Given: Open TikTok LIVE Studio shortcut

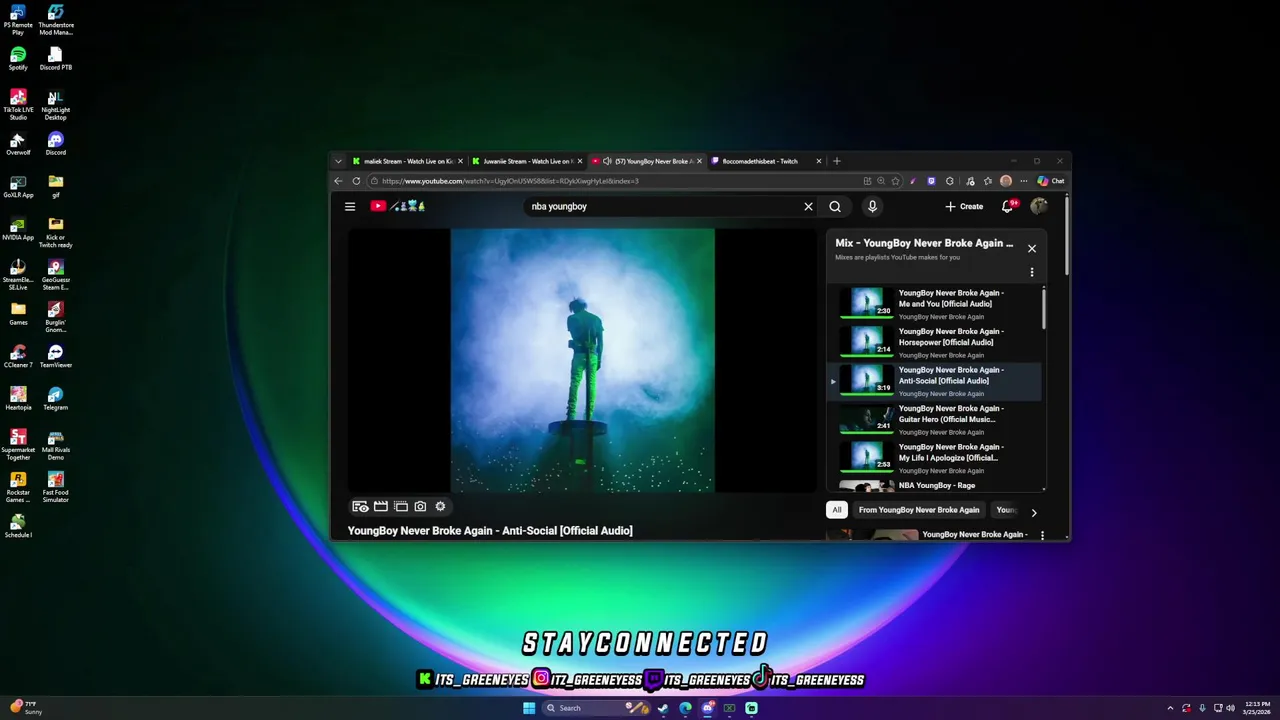Looking at the screenshot, I should (18, 105).
